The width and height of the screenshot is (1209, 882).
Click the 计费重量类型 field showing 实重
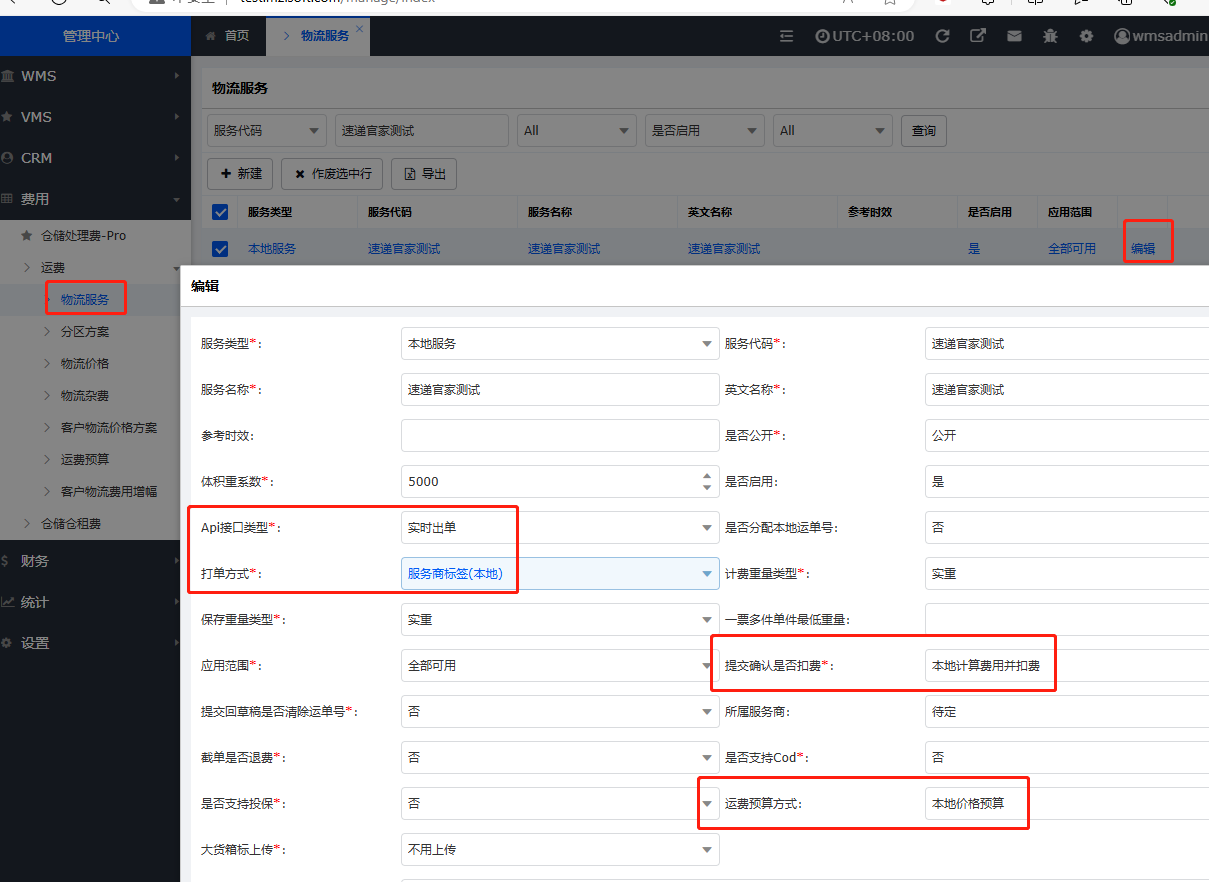coord(1067,573)
